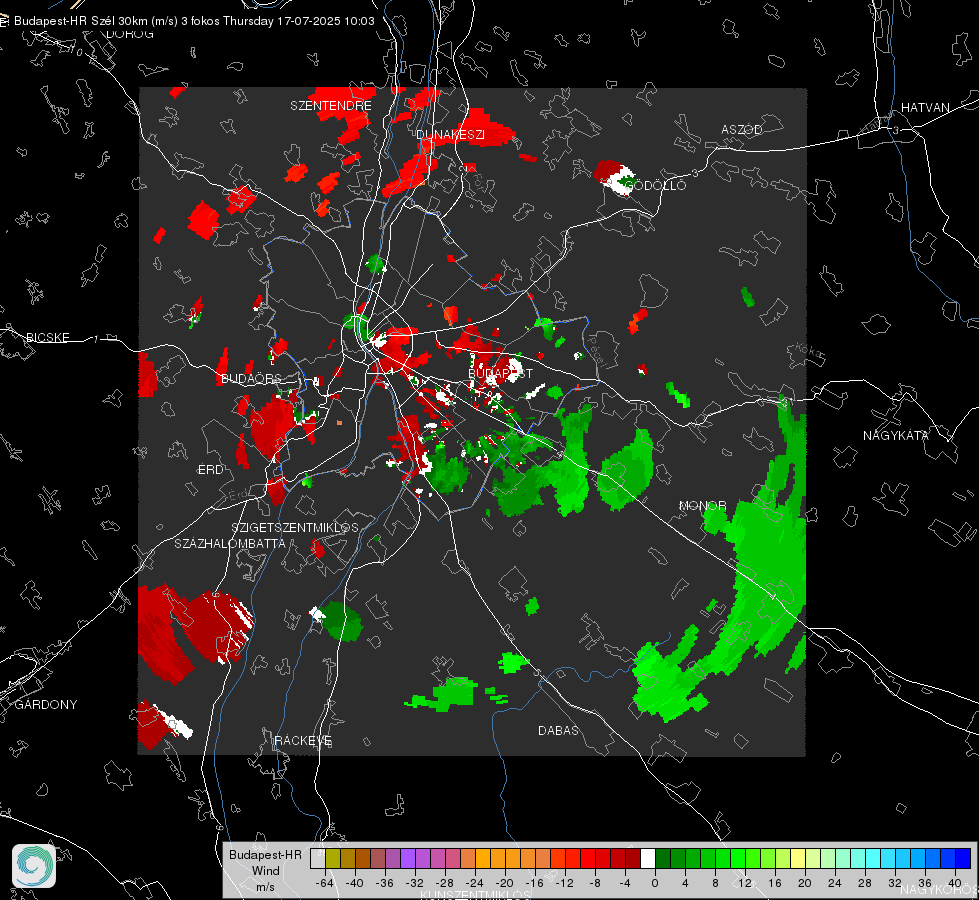Select the RÁCKEVE town label
The width and height of the screenshot is (979, 900).
(x=303, y=741)
